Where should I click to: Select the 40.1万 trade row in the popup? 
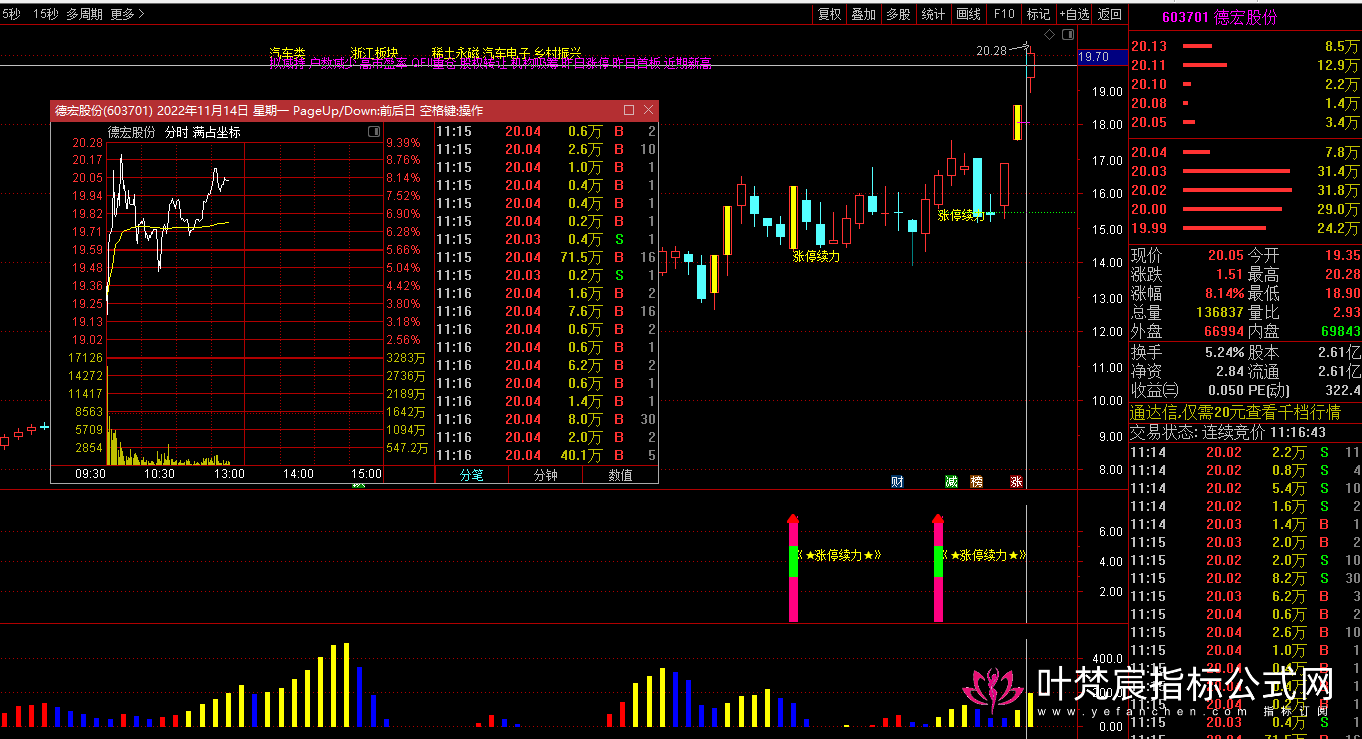pyautogui.click(x=546, y=455)
